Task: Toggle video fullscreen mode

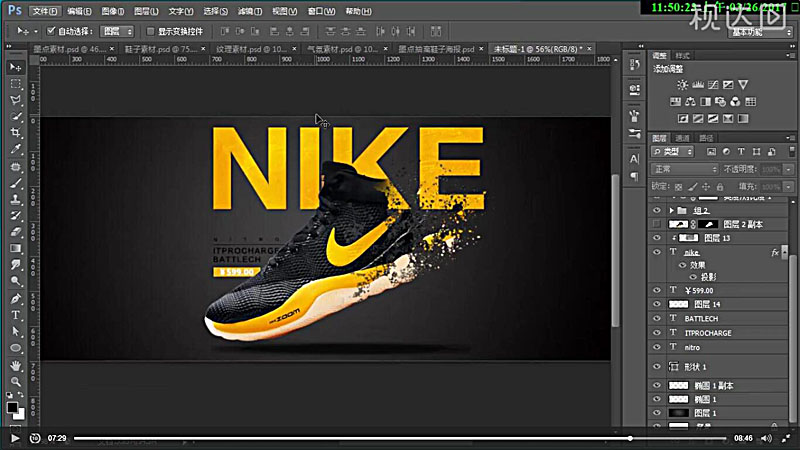Action: click(x=786, y=438)
